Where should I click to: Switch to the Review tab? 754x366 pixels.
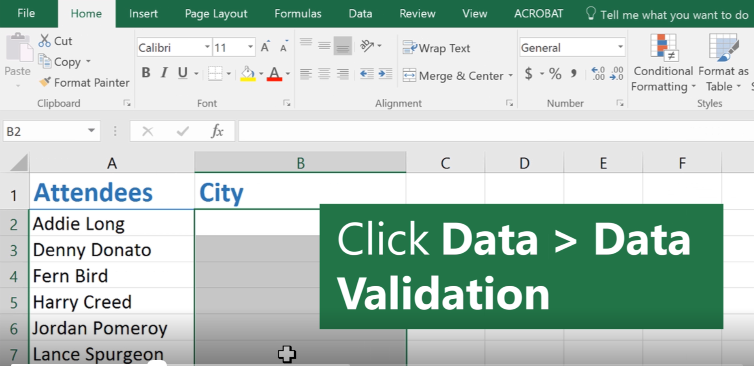coord(417,13)
